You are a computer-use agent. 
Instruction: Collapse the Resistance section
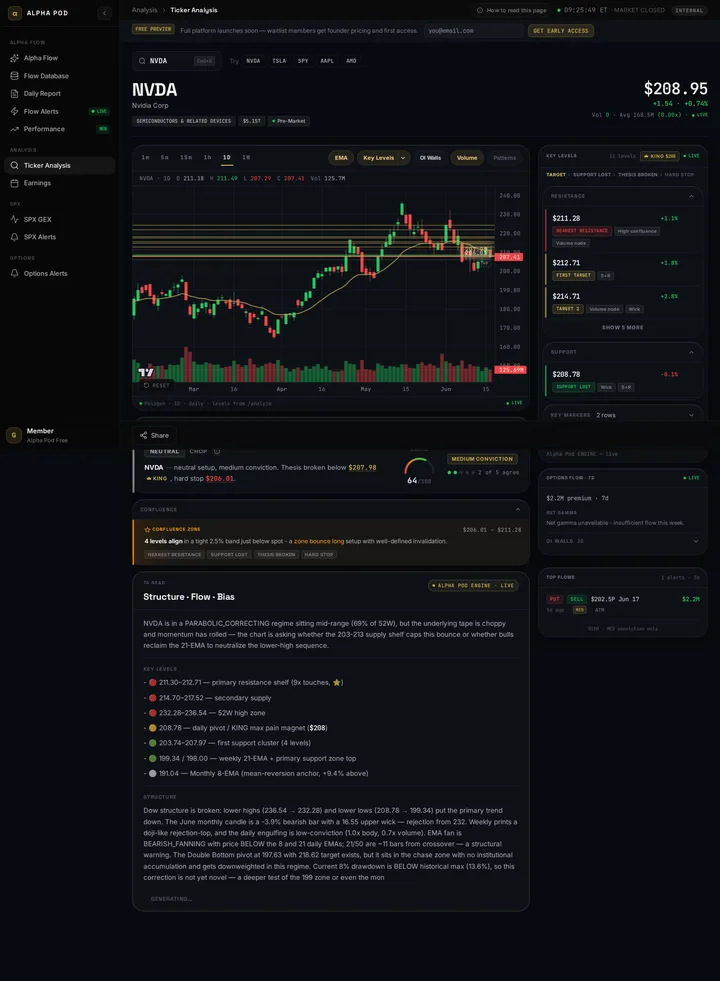pyautogui.click(x=691, y=196)
